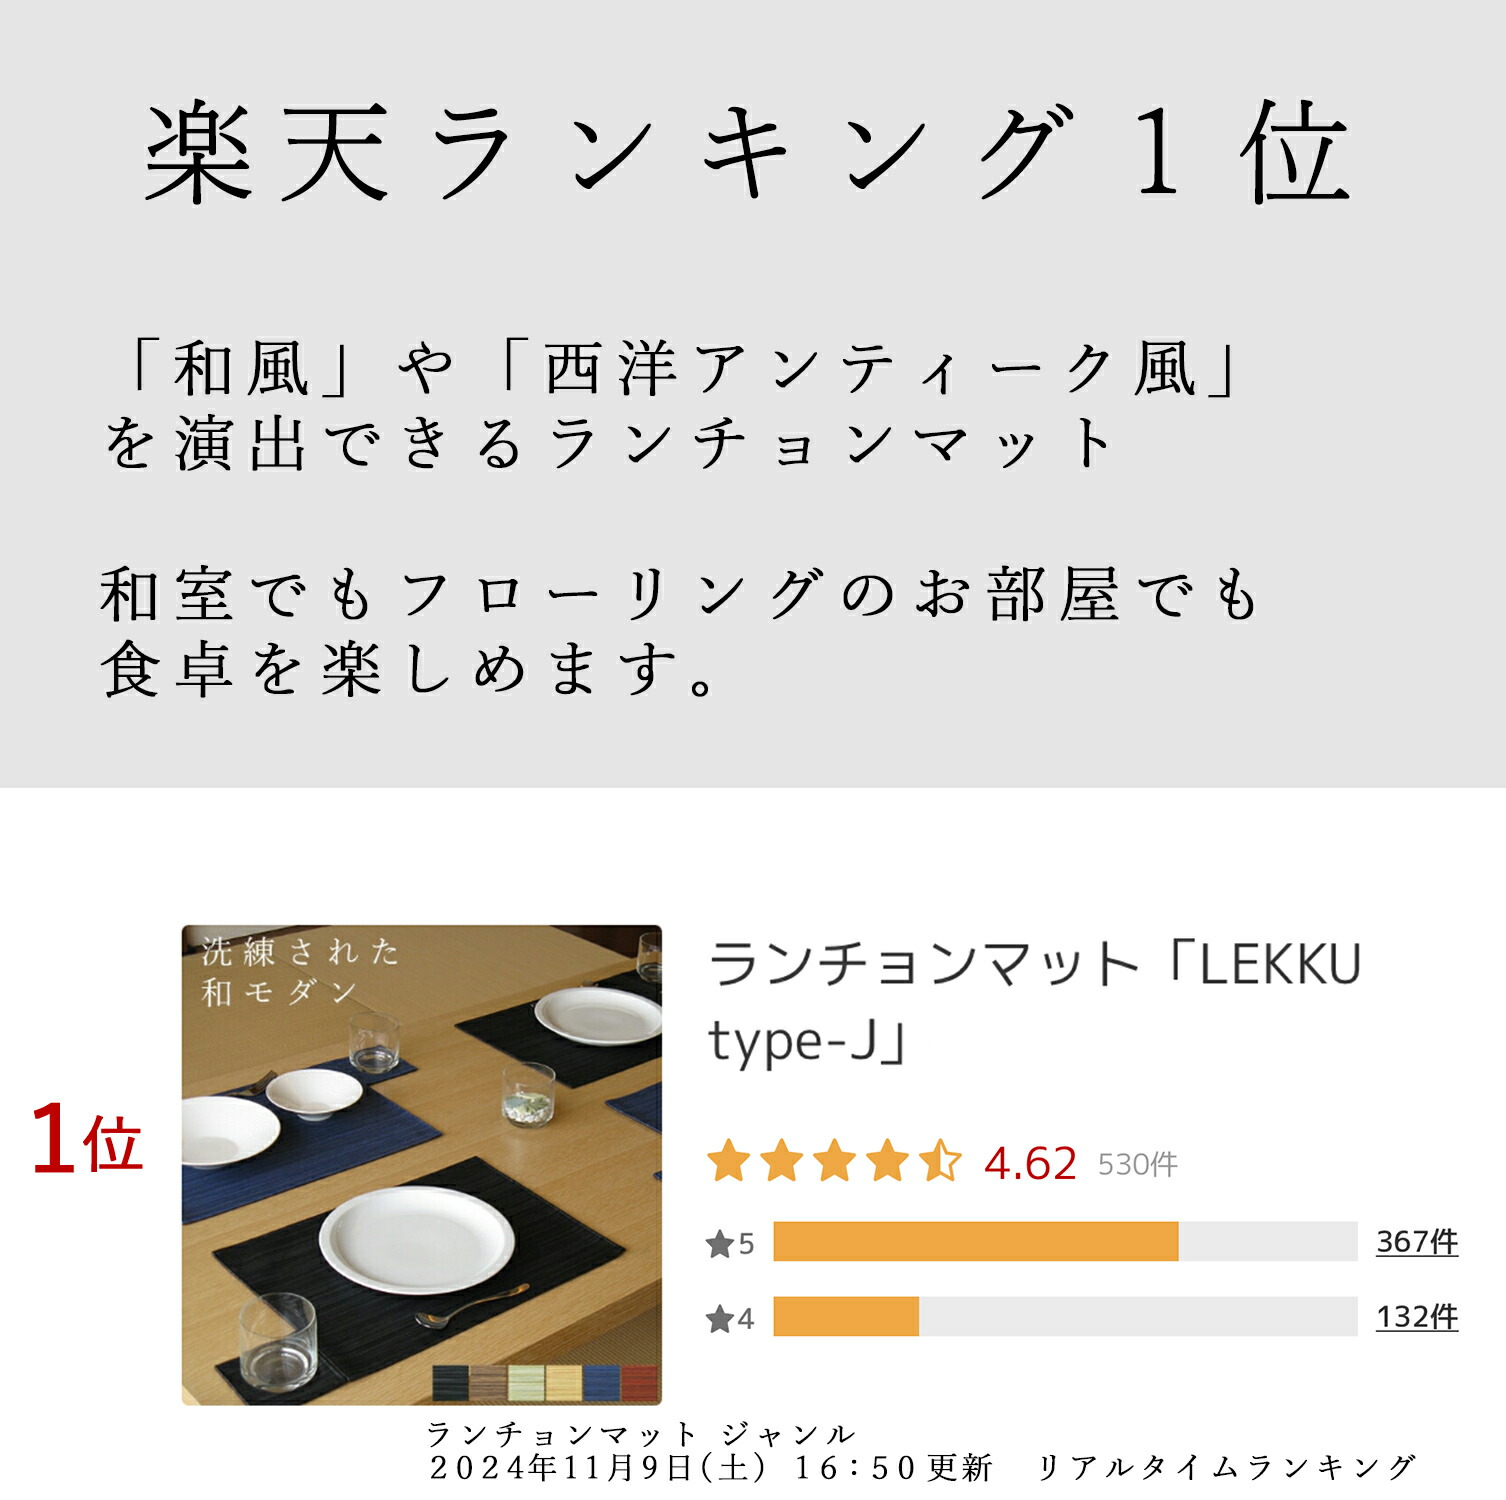Open the LEKKU type-J product thumbnail
This screenshot has height=1500, width=1506.
(421, 1165)
